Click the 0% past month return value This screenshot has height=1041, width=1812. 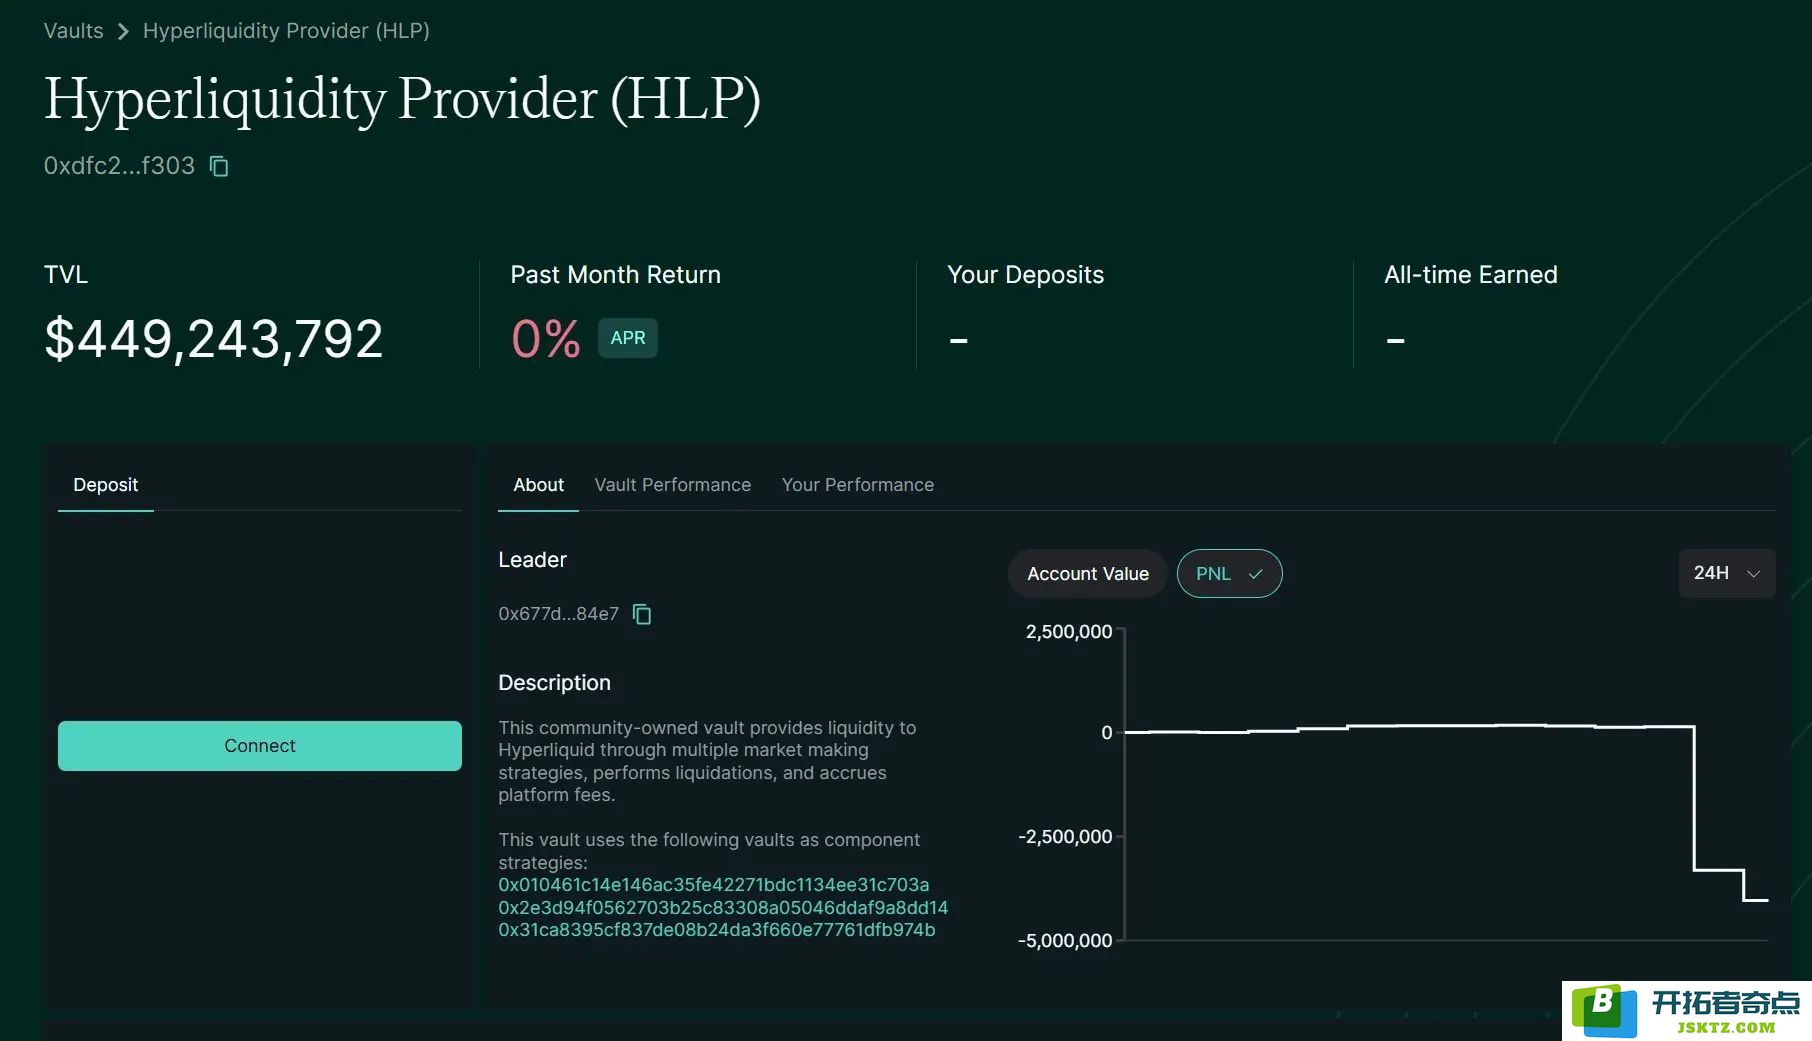click(546, 339)
